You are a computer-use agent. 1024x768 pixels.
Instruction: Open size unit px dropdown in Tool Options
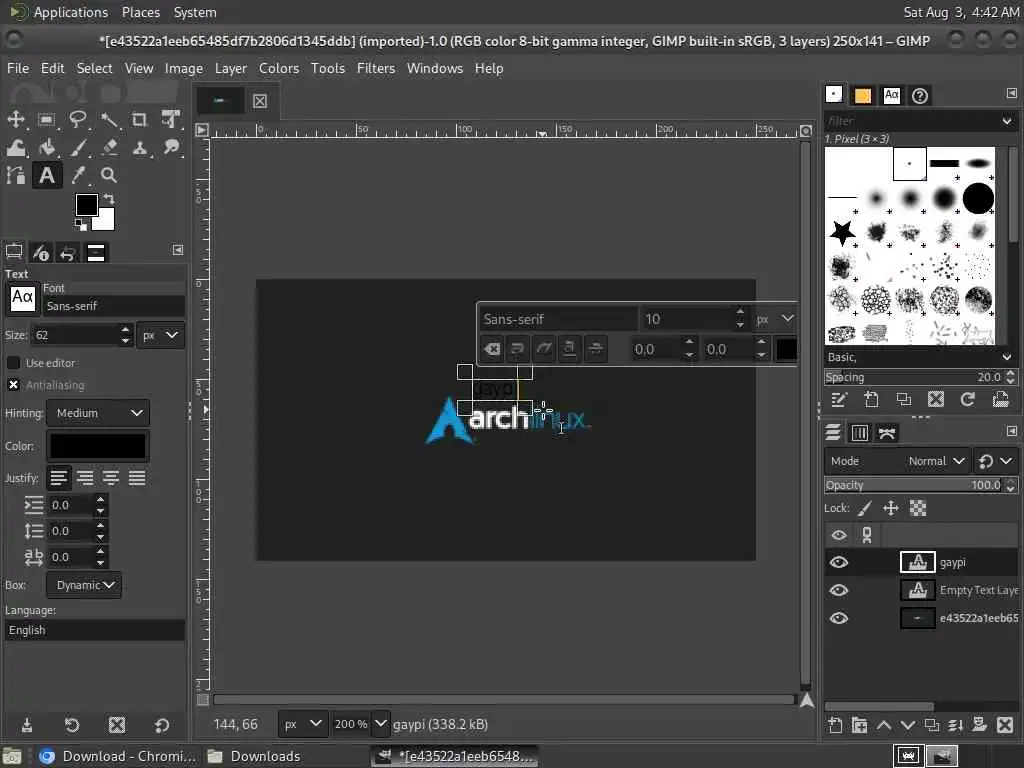[x=161, y=335]
